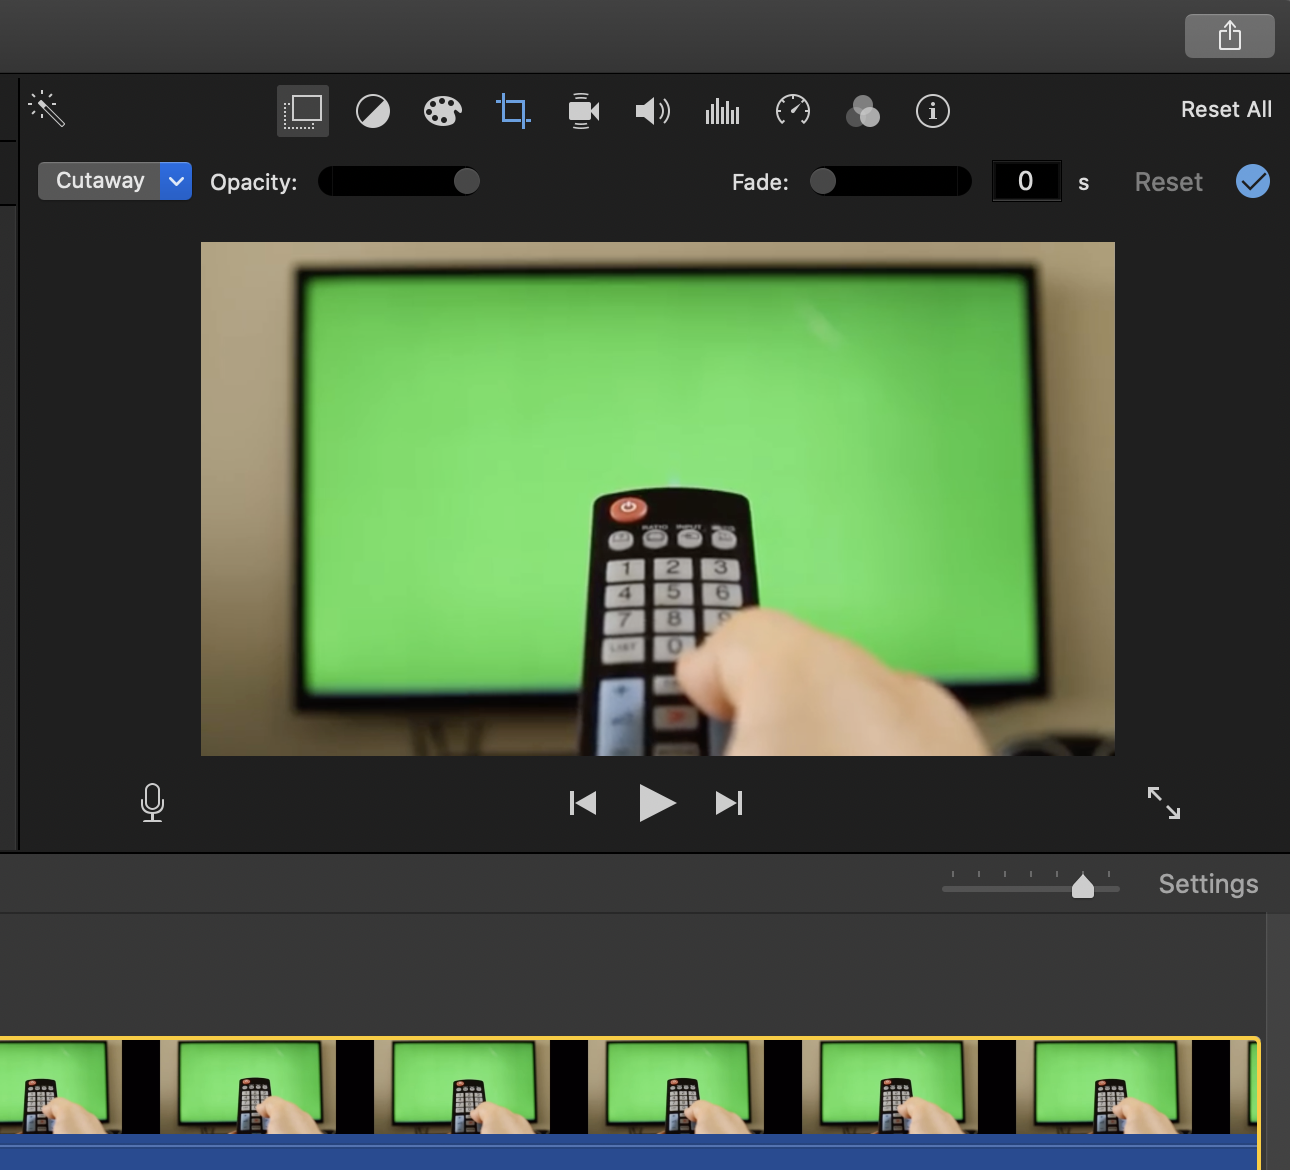Image resolution: width=1290 pixels, height=1170 pixels.
Task: Open the Stabilization settings
Action: point(583,111)
